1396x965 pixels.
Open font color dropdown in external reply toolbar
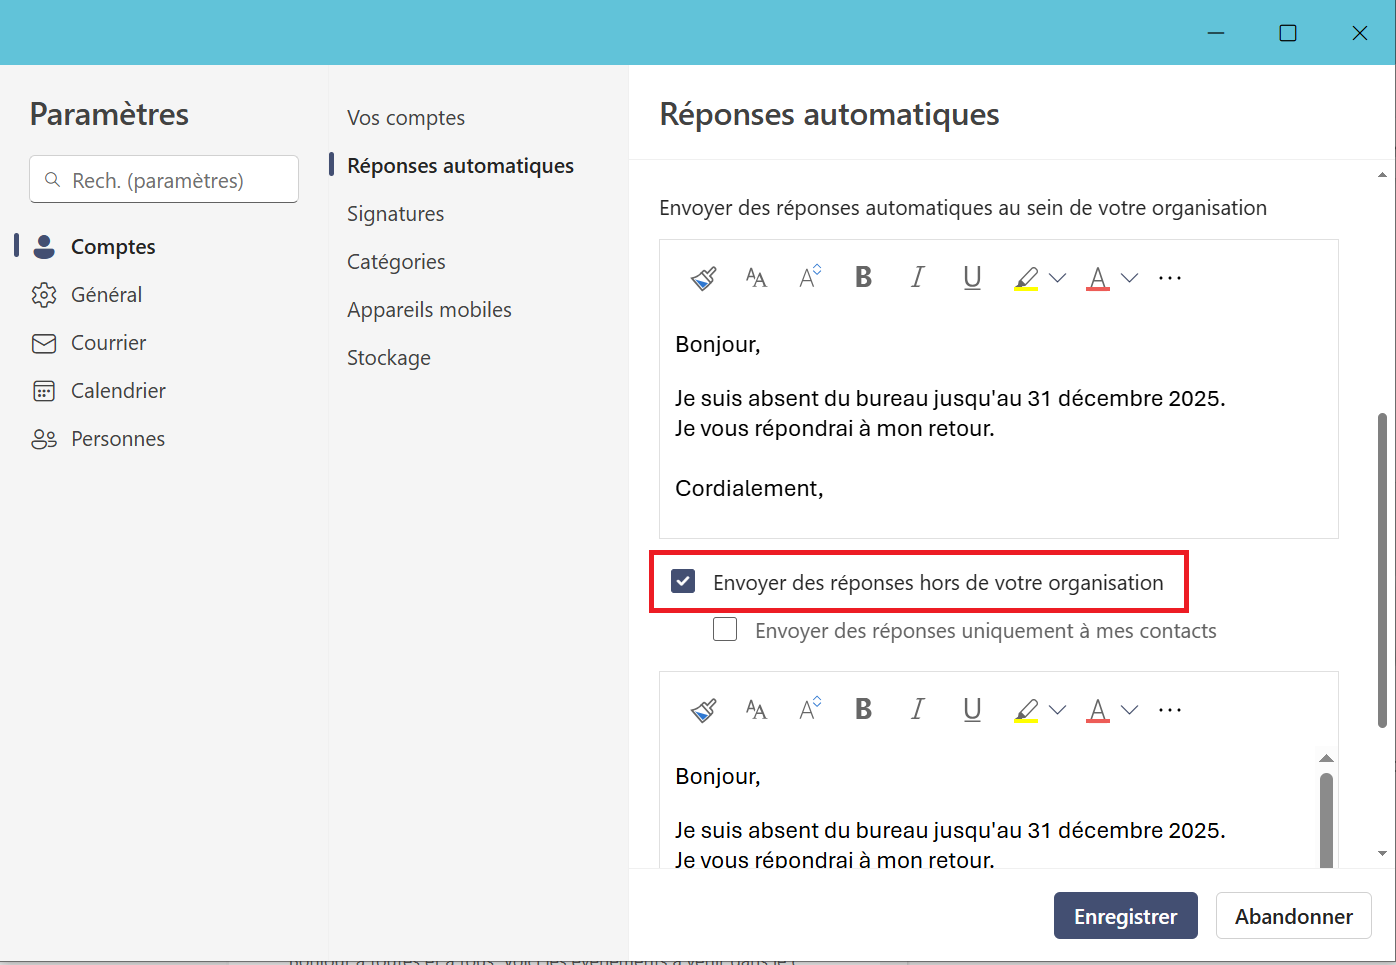1130,710
